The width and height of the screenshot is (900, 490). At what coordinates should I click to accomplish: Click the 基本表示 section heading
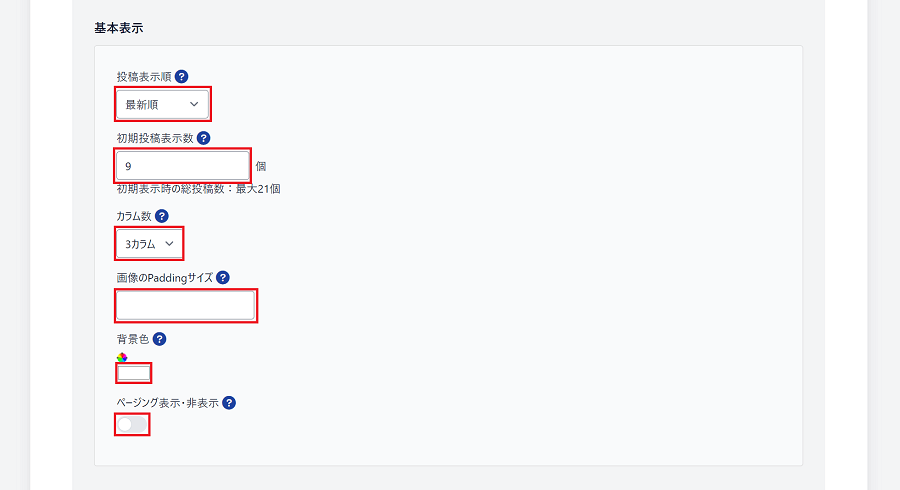pos(119,28)
